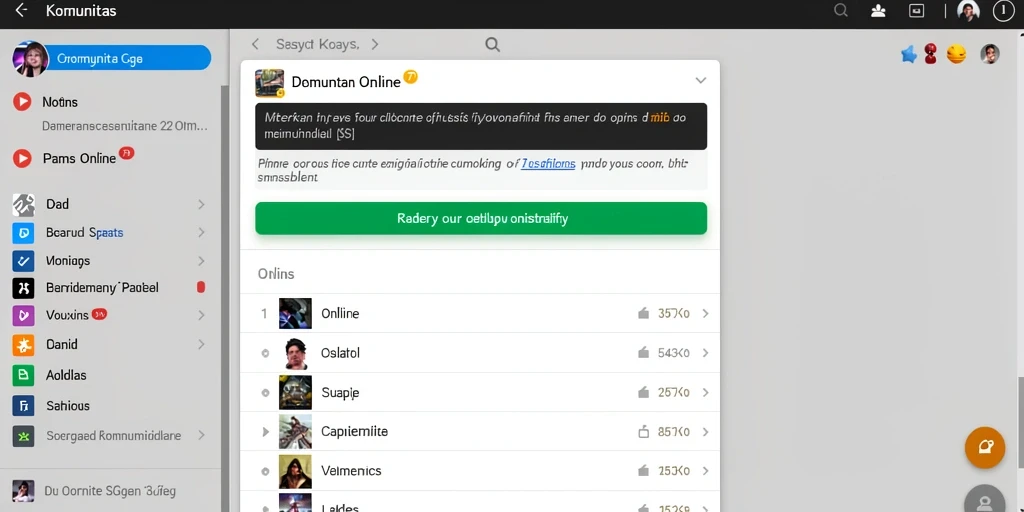Click the back arrow beside Komunitas
The height and width of the screenshot is (512, 1024).
(x=21, y=10)
